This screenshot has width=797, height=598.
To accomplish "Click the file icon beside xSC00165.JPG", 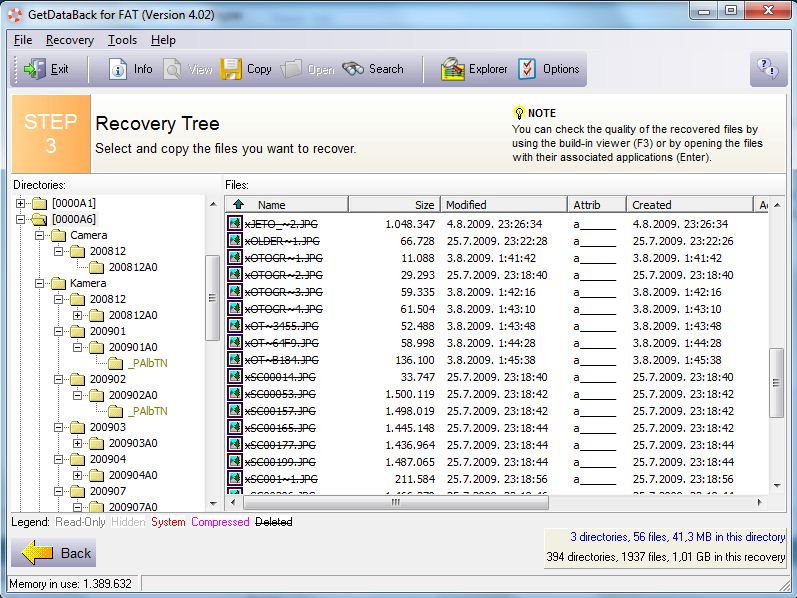I will coord(235,428).
